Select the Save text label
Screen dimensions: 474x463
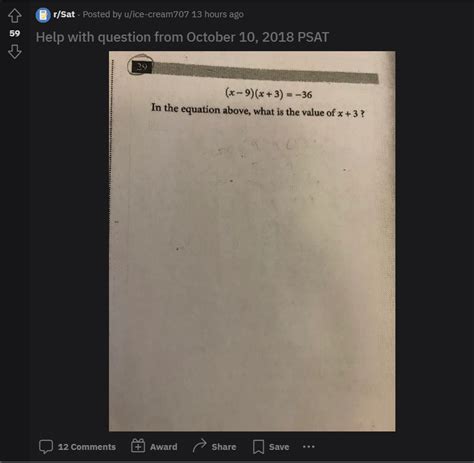(x=279, y=447)
